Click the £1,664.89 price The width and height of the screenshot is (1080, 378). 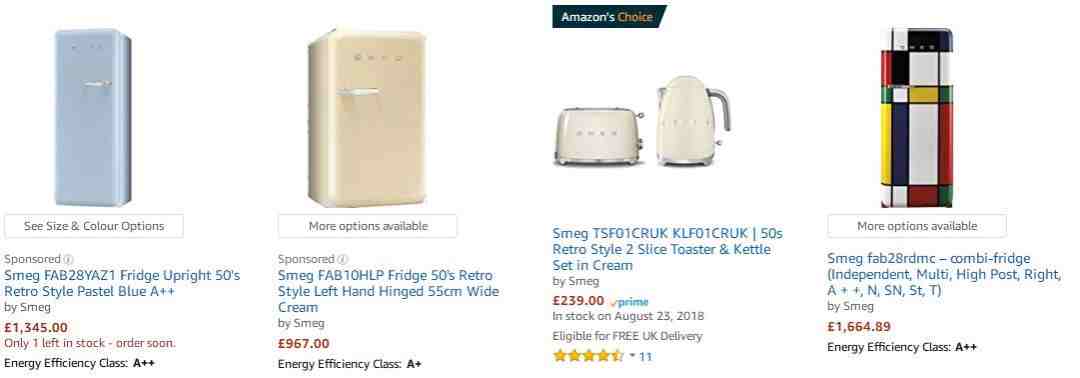(x=859, y=327)
